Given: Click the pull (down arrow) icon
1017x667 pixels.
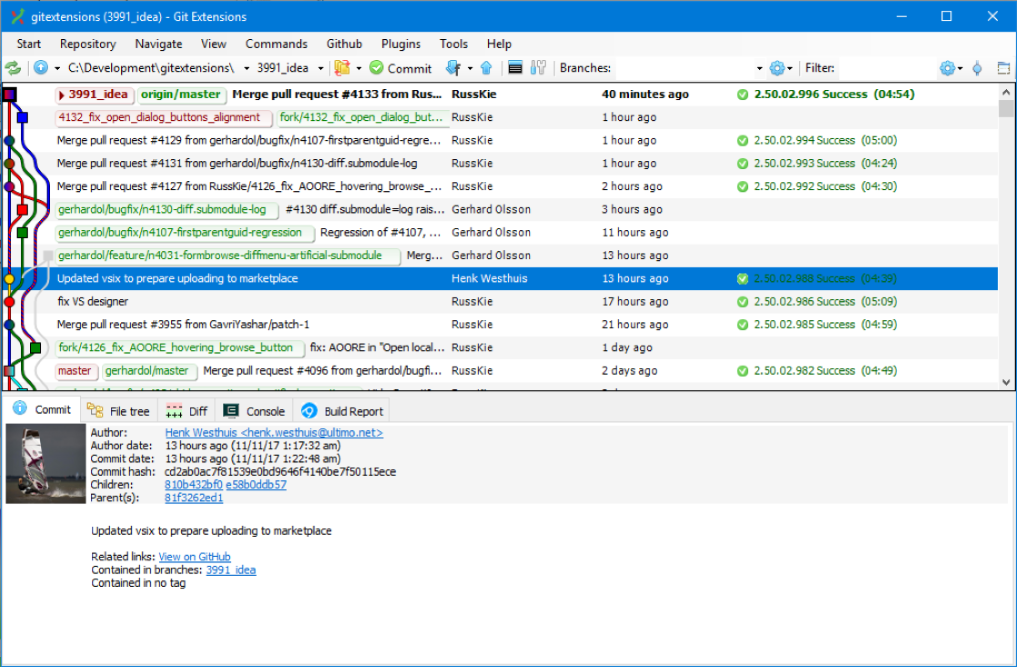Looking at the screenshot, I should click(453, 68).
